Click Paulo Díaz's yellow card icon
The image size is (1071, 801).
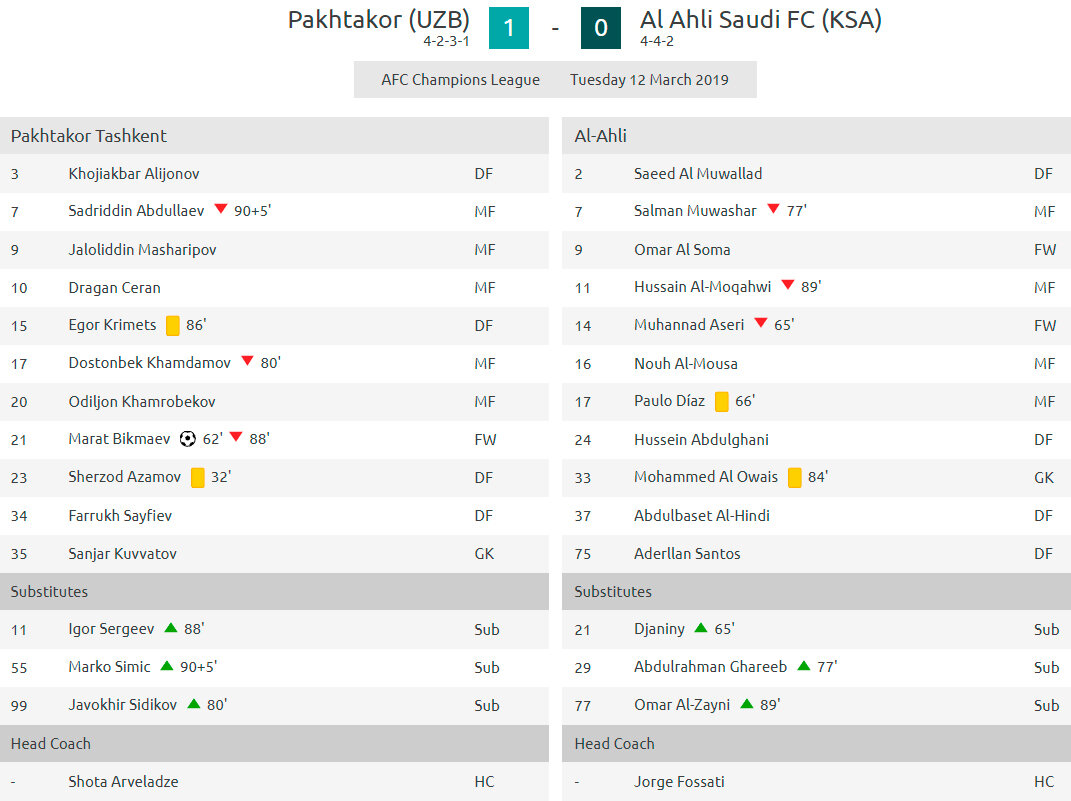(x=721, y=402)
